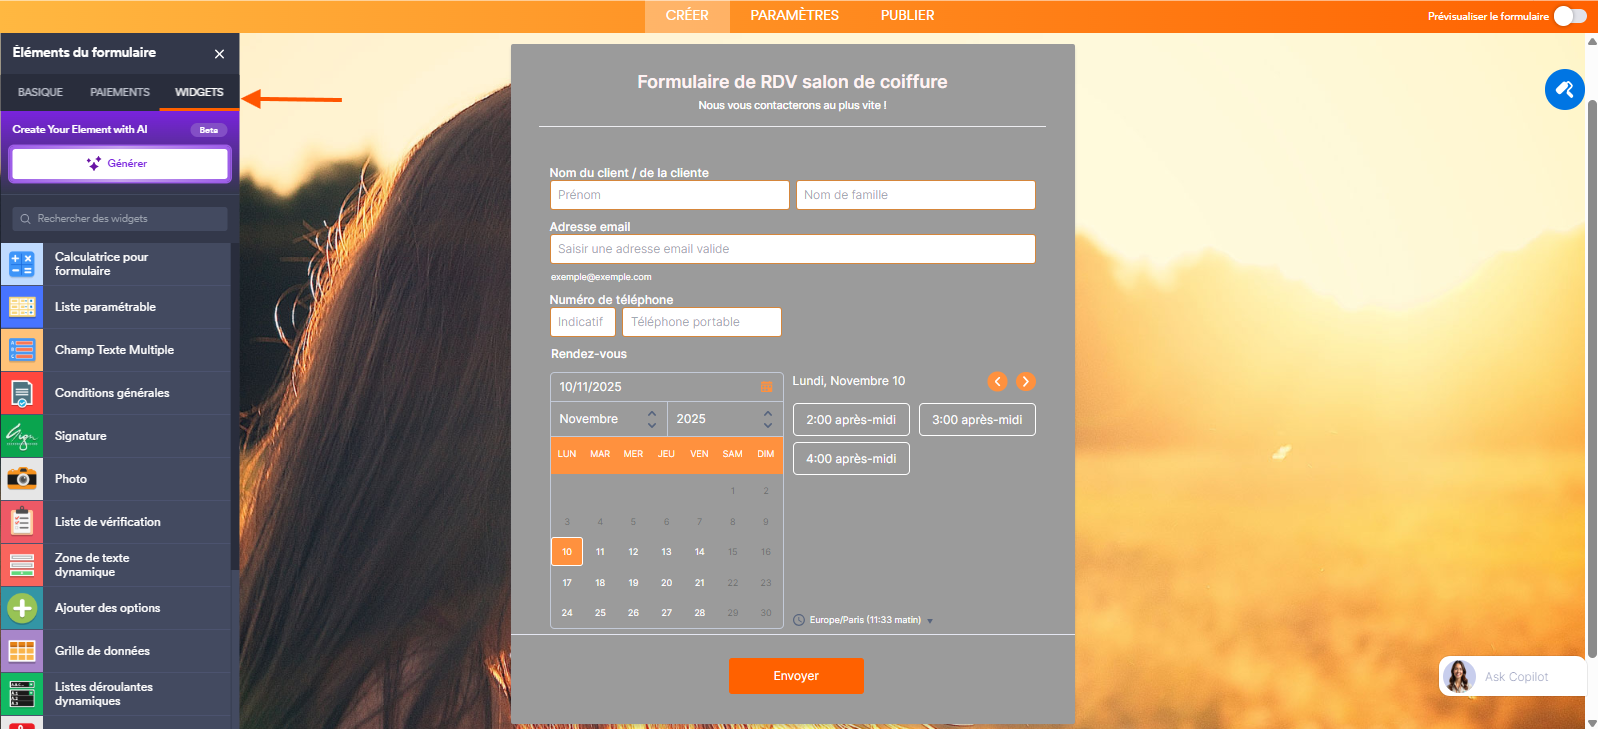Click the Grille de données widget icon
The width and height of the screenshot is (1598, 729).
click(x=22, y=651)
